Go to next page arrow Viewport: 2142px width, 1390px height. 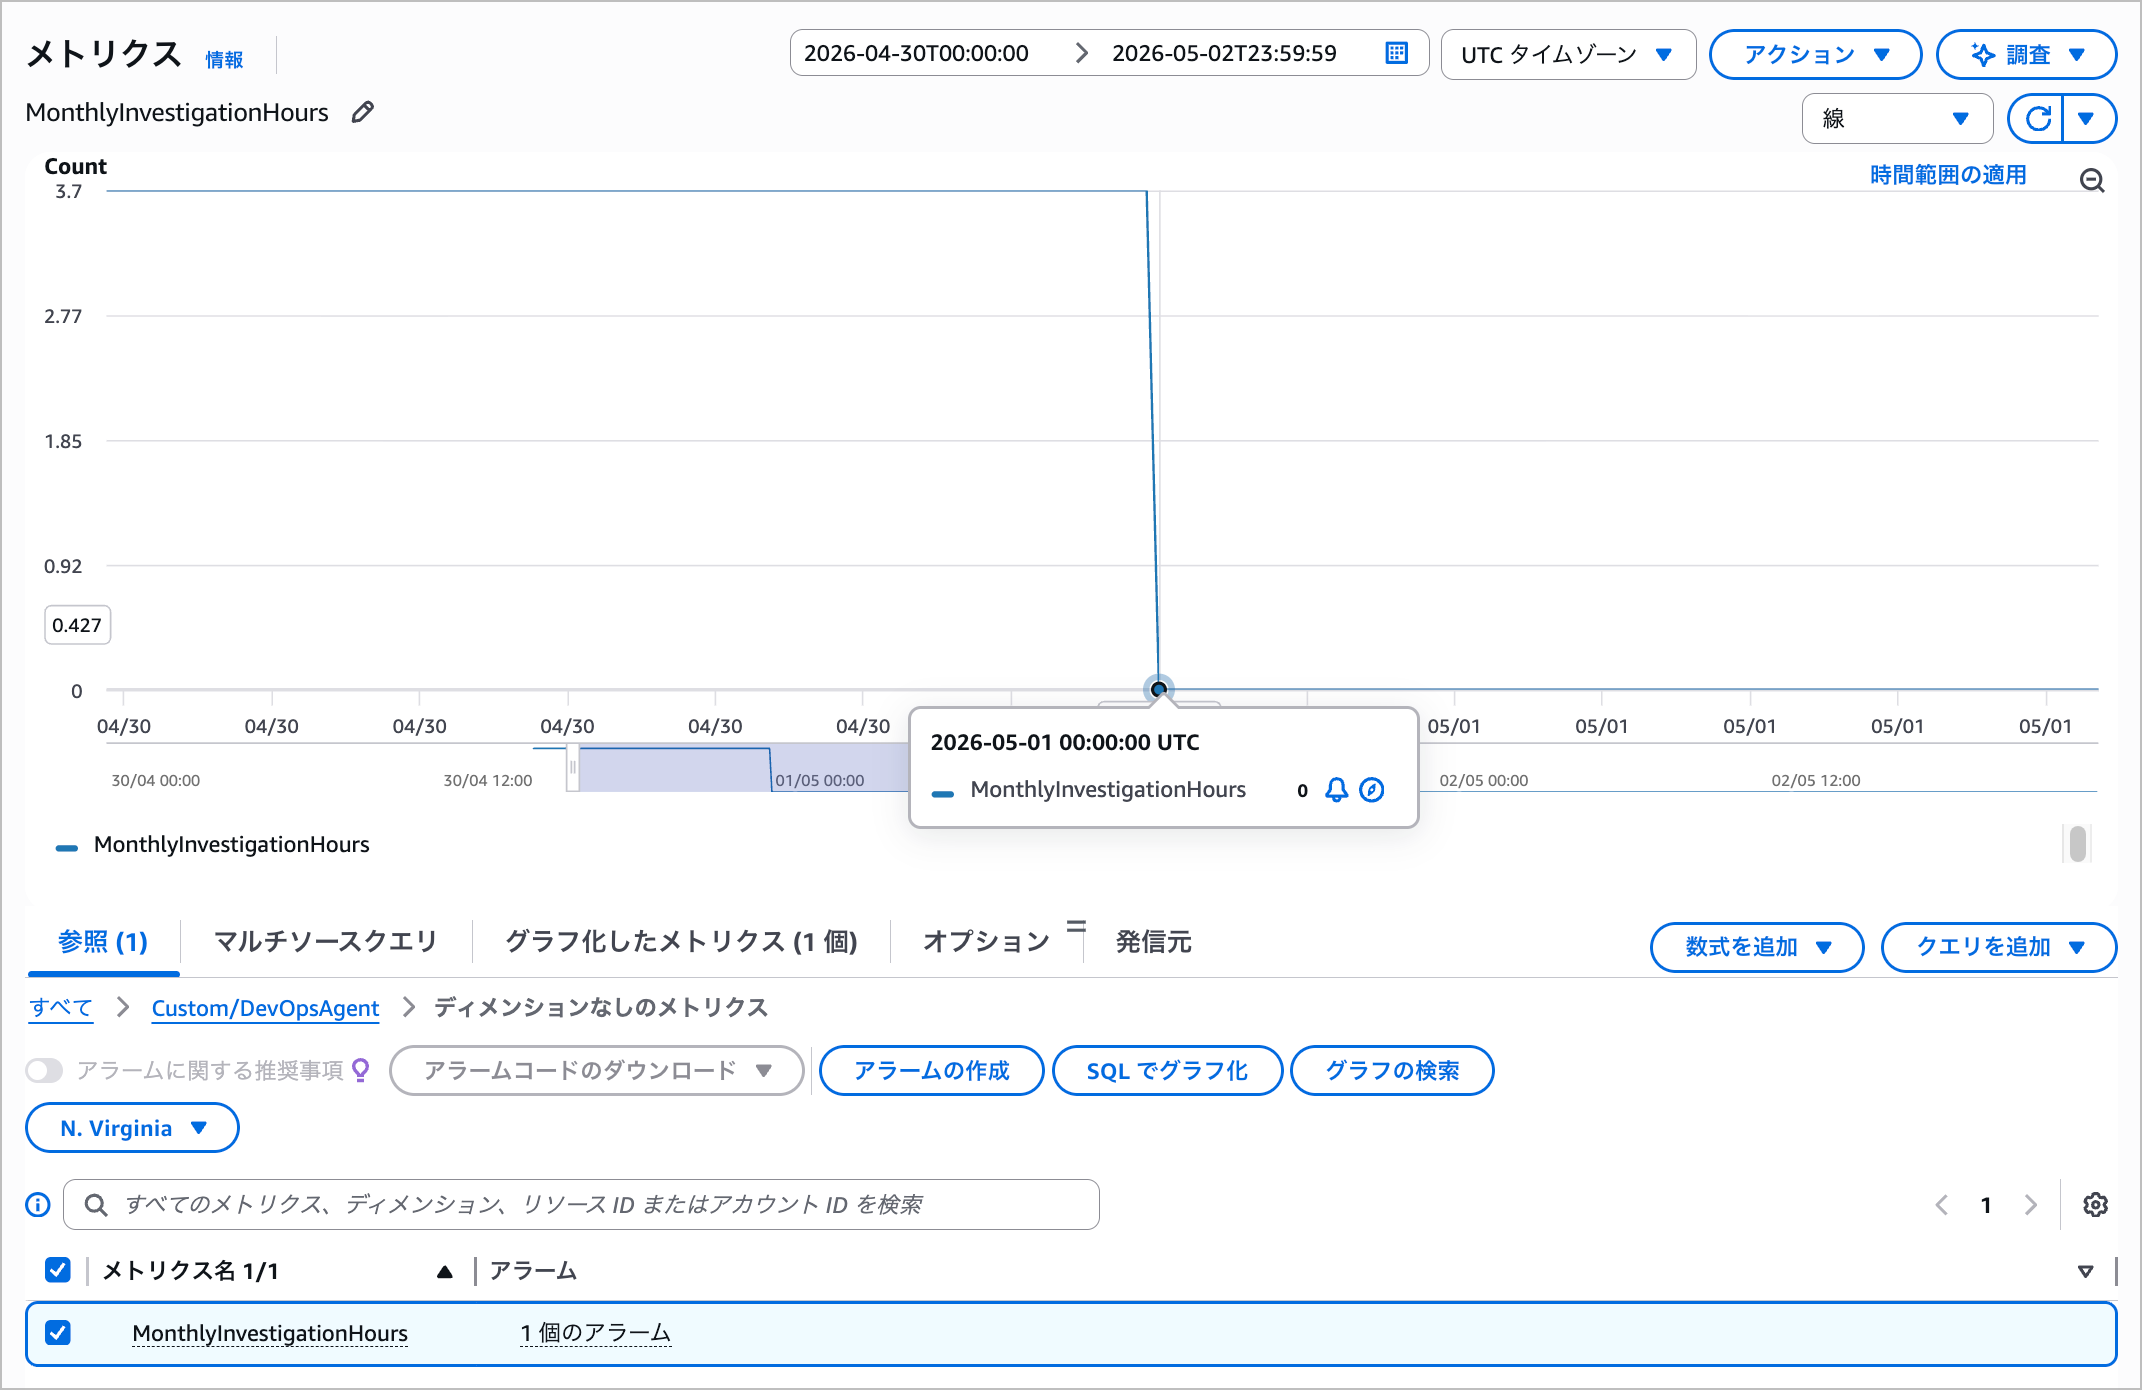click(x=2030, y=1205)
